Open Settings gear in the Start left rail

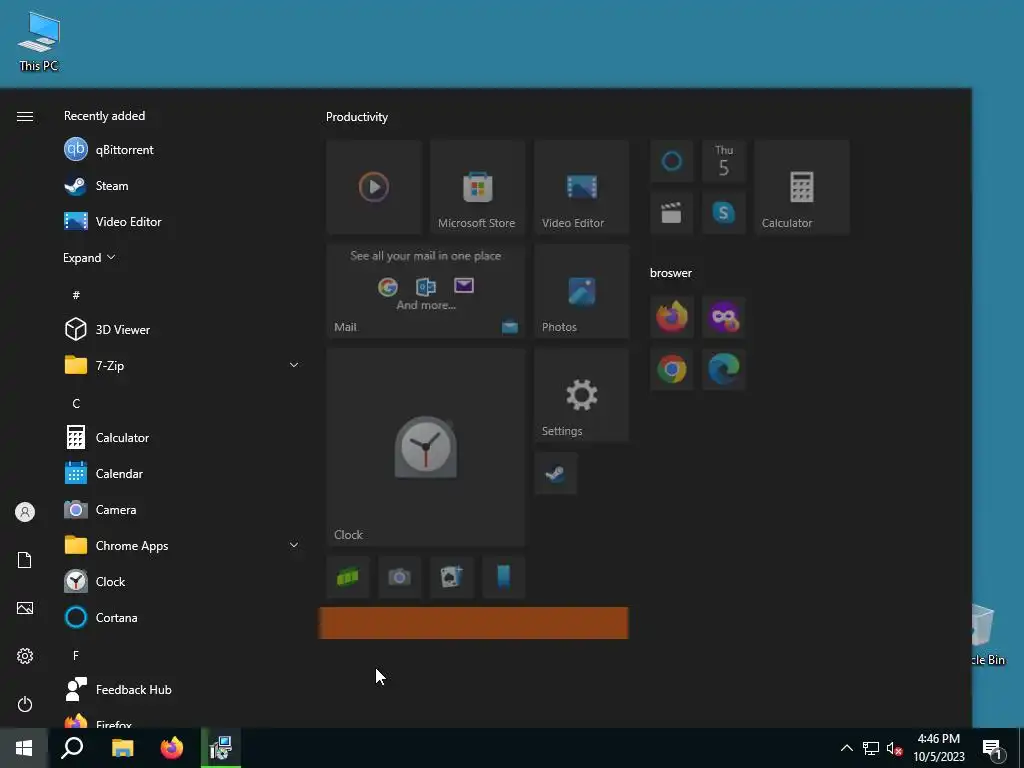click(25, 656)
